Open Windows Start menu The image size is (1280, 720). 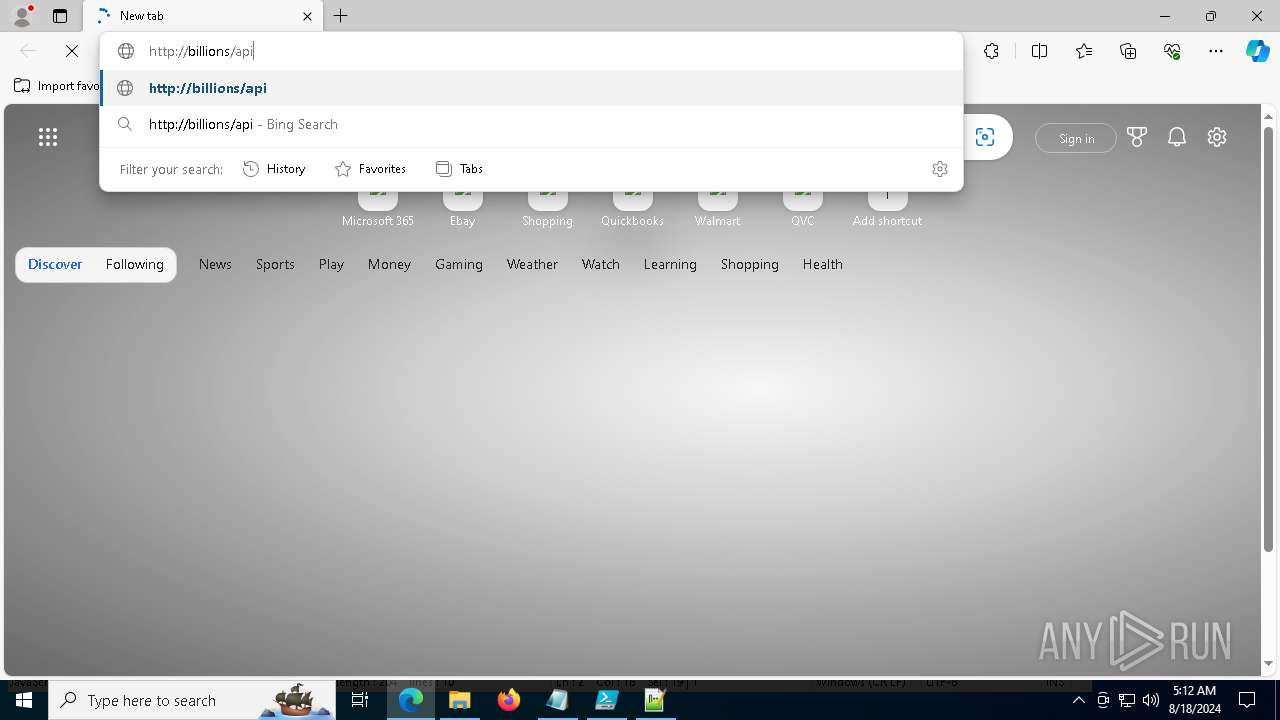tap(24, 700)
